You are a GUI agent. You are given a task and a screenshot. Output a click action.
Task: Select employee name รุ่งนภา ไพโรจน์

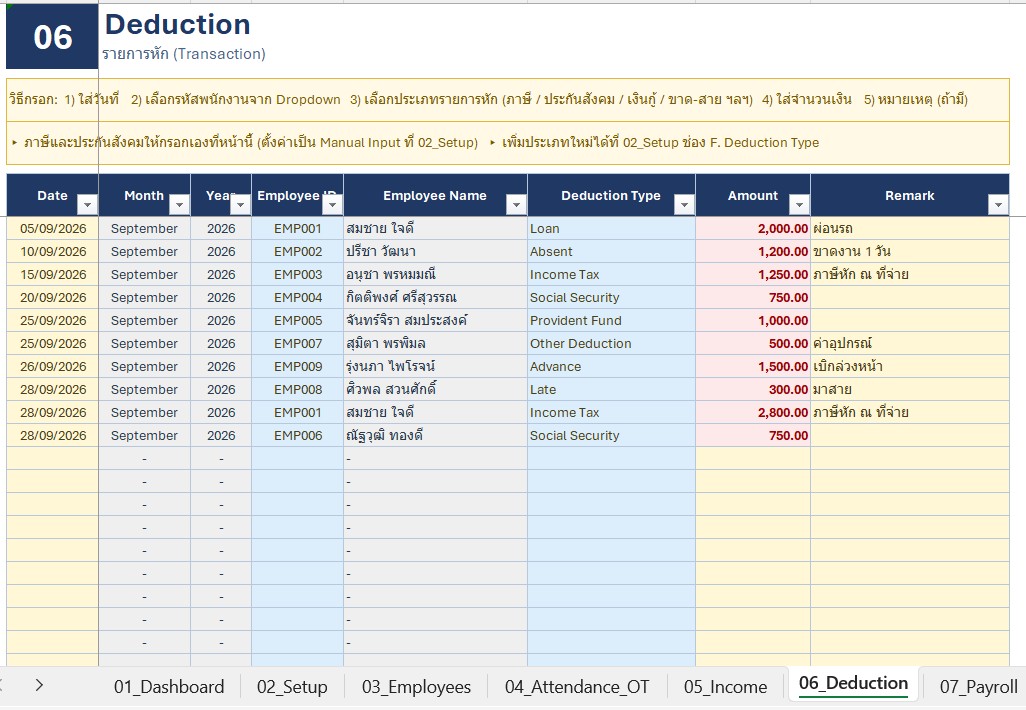435,366
